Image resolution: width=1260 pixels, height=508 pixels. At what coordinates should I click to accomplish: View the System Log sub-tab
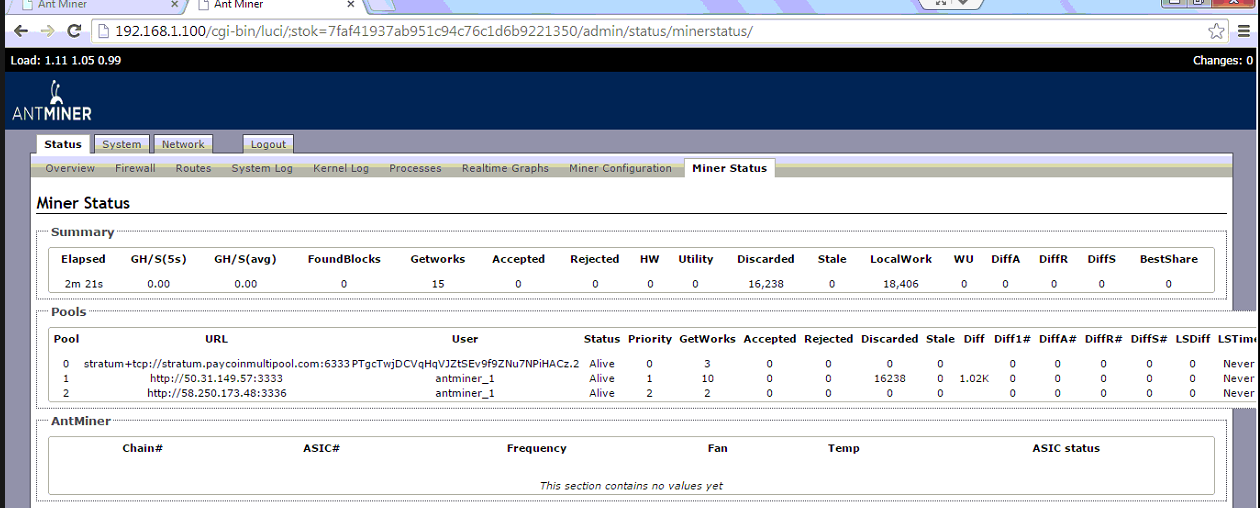[262, 168]
